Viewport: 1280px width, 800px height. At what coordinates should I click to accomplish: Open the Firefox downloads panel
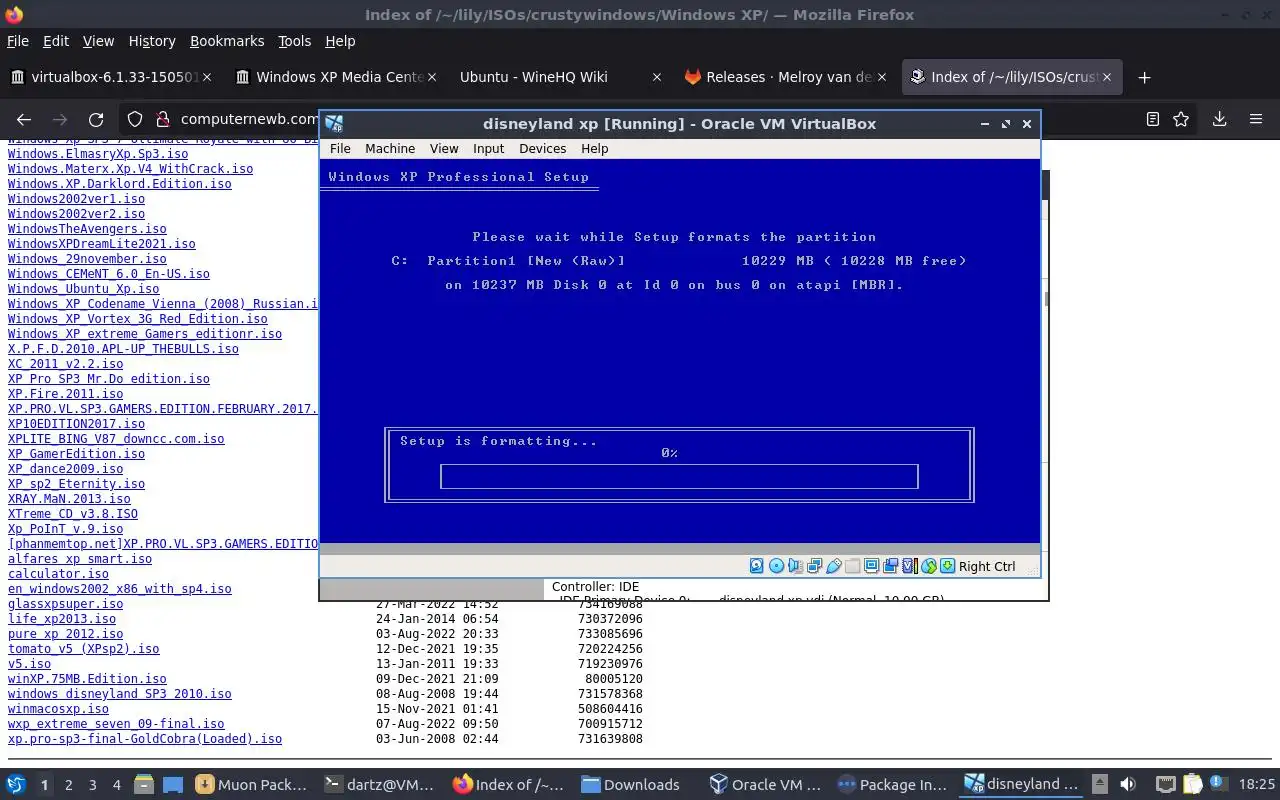pos(1219,119)
